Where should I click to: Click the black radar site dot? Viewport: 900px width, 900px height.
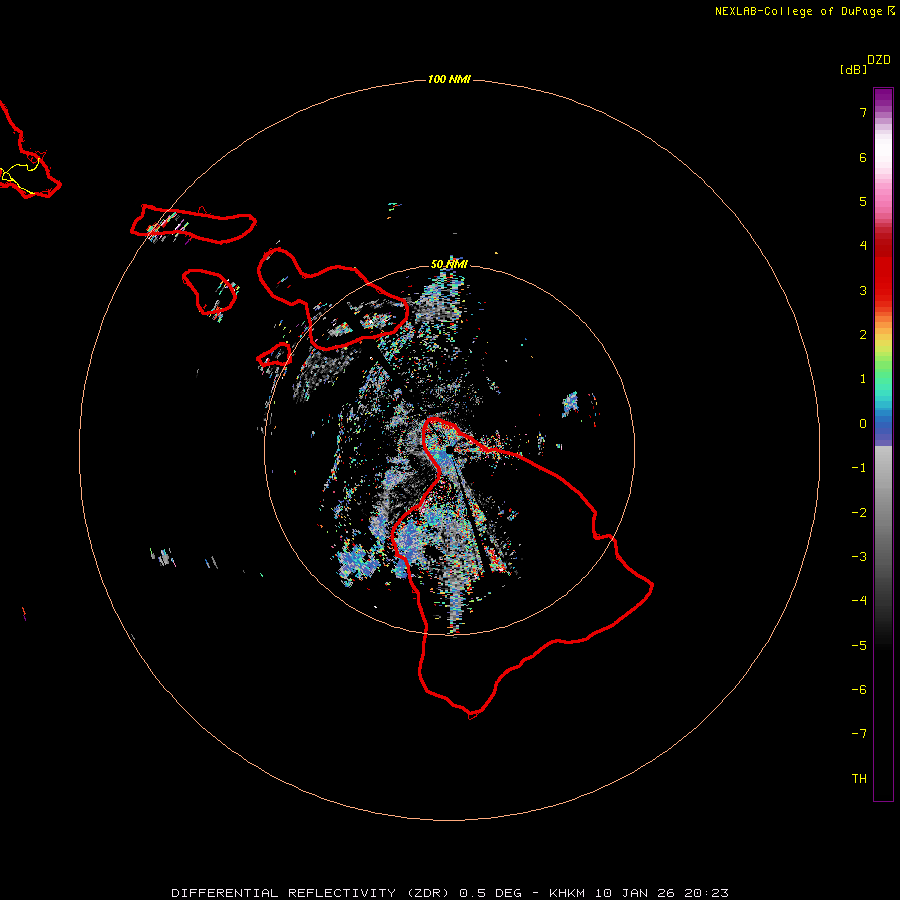[x=450, y=450]
